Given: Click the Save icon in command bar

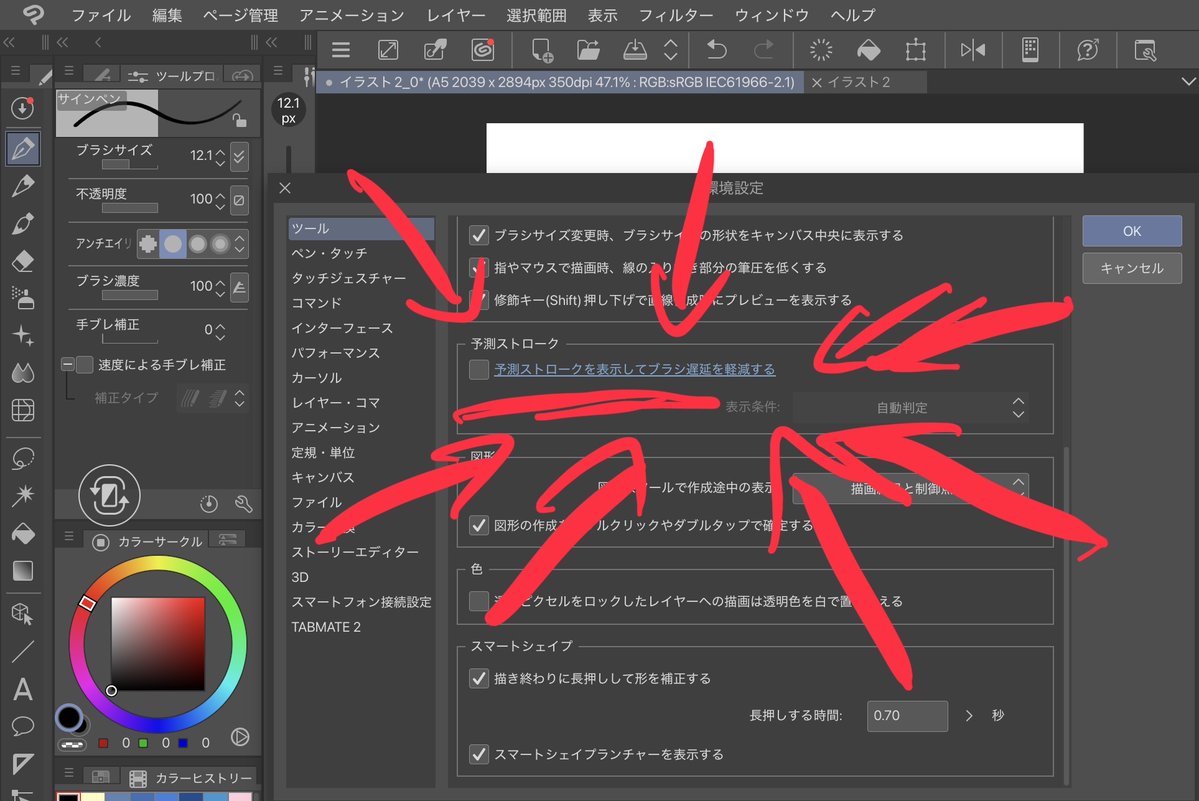Looking at the screenshot, I should pos(635,50).
